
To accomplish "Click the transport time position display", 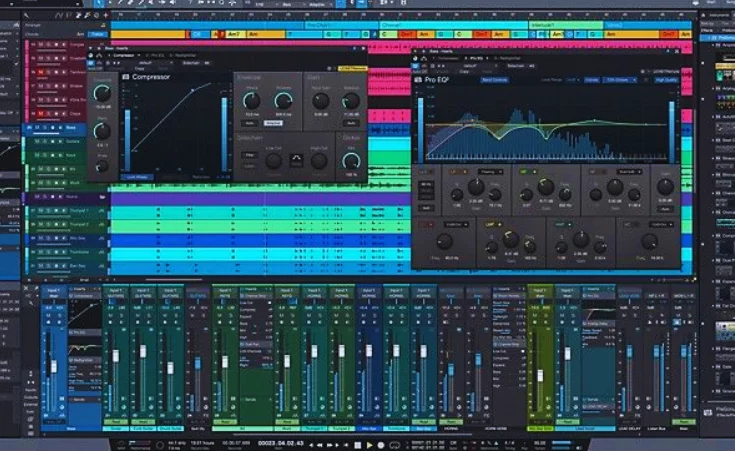I will click(x=280, y=443).
